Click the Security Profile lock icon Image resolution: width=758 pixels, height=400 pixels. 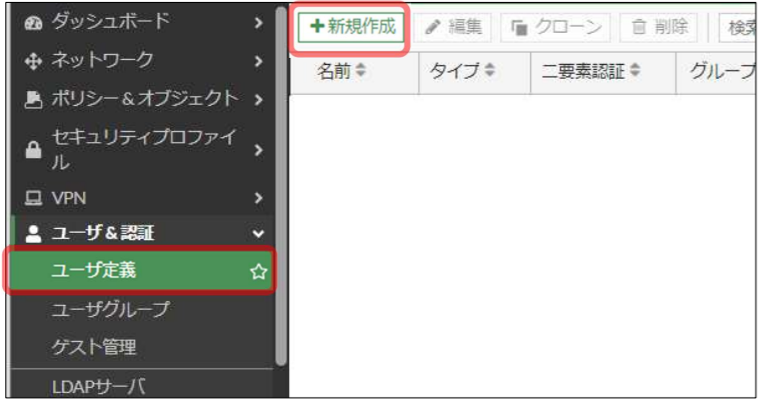click(33, 150)
